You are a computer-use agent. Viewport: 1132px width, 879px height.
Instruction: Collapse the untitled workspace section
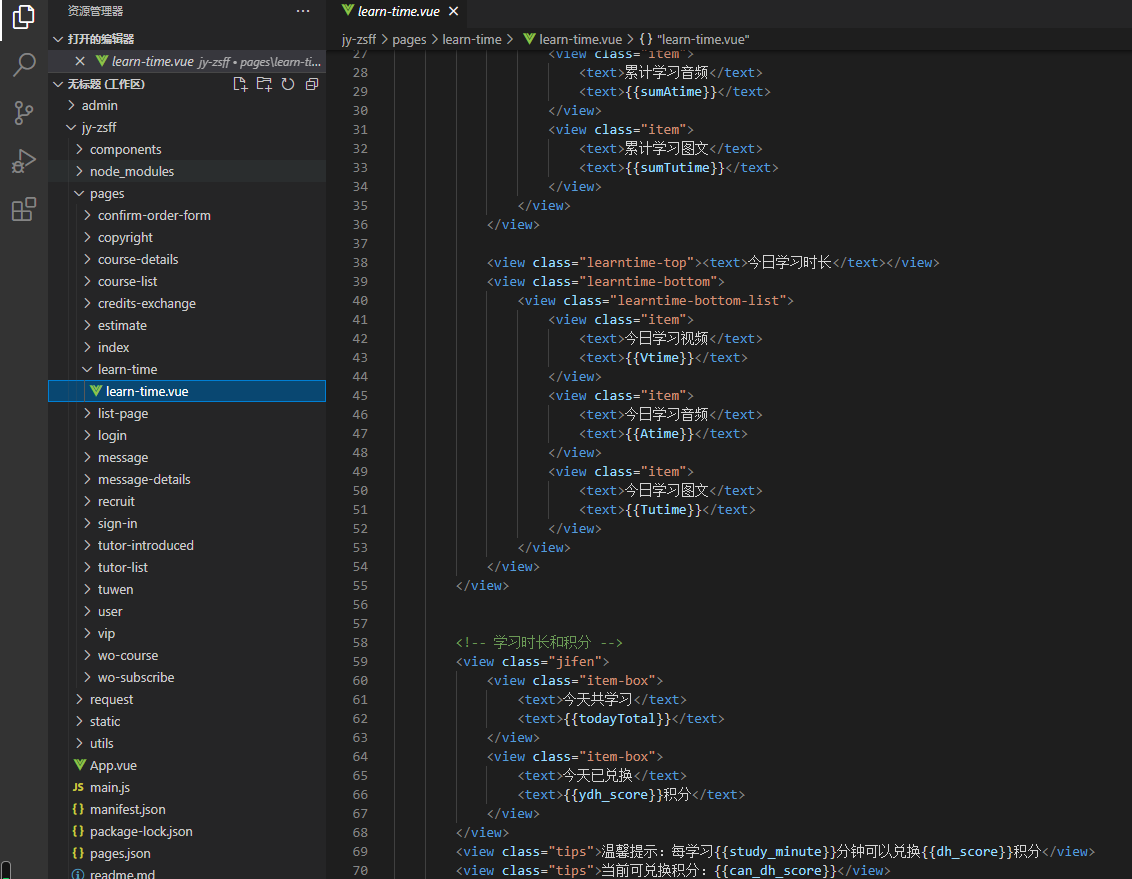pos(58,84)
